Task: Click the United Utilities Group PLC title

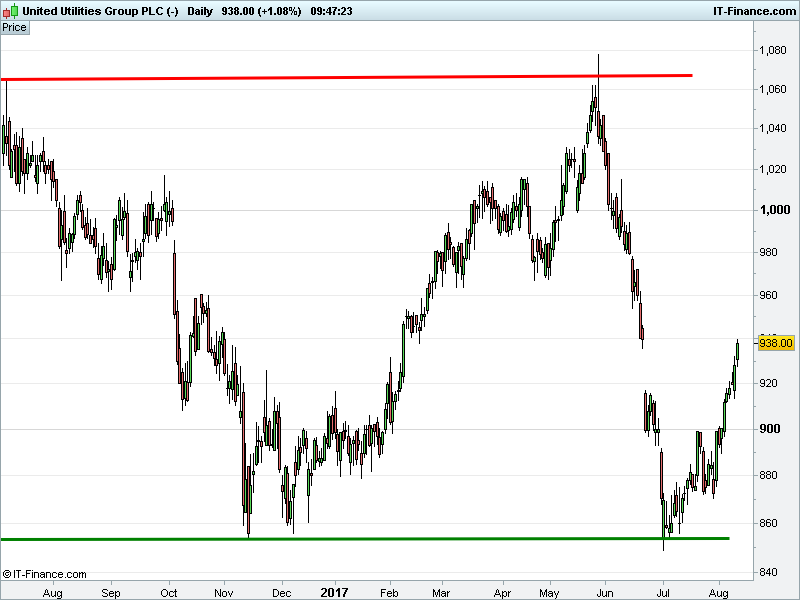Action: 100,11
